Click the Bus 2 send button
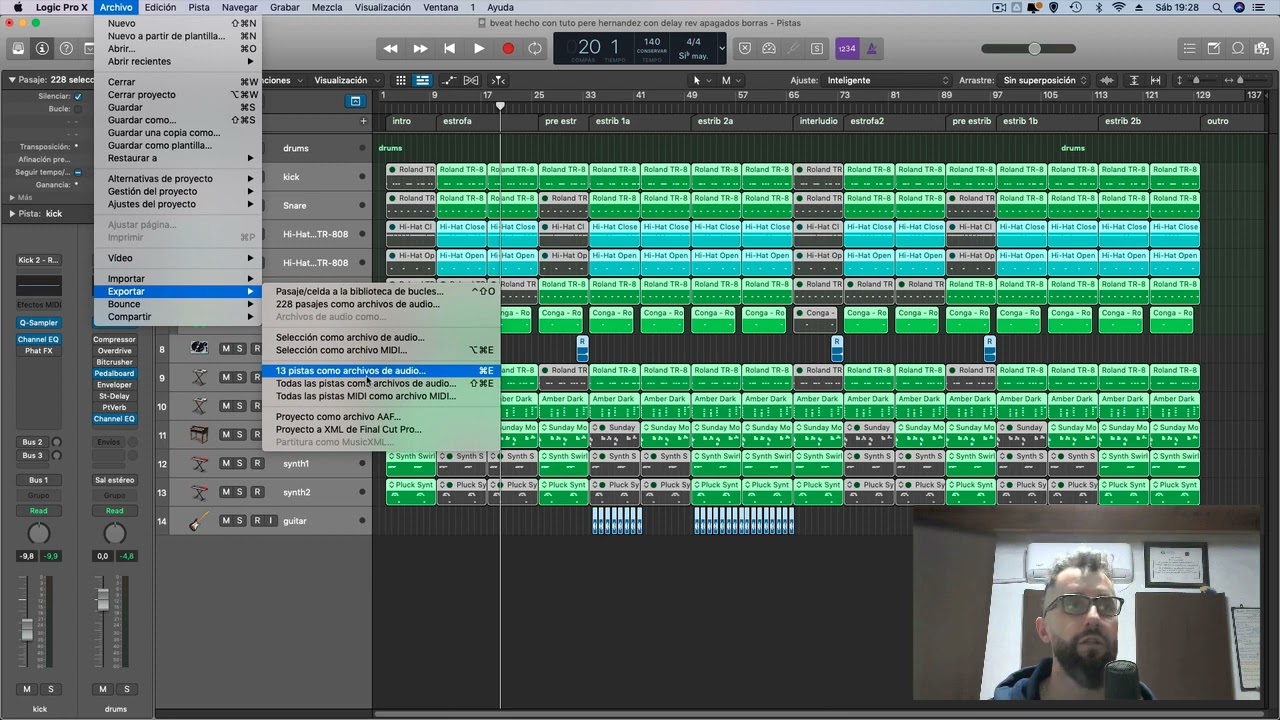 pos(33,442)
